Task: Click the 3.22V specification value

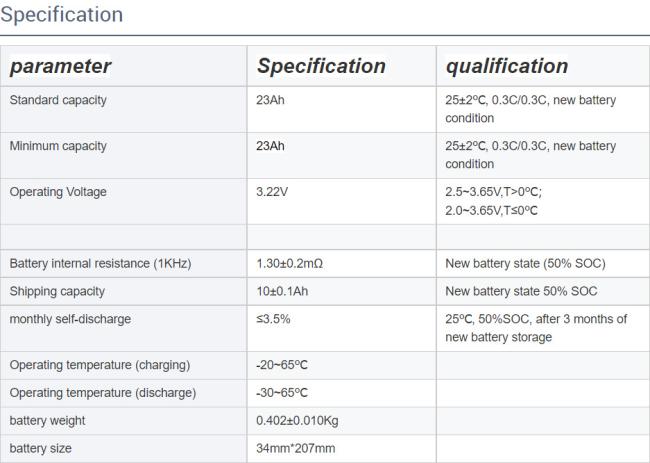Action: point(272,192)
